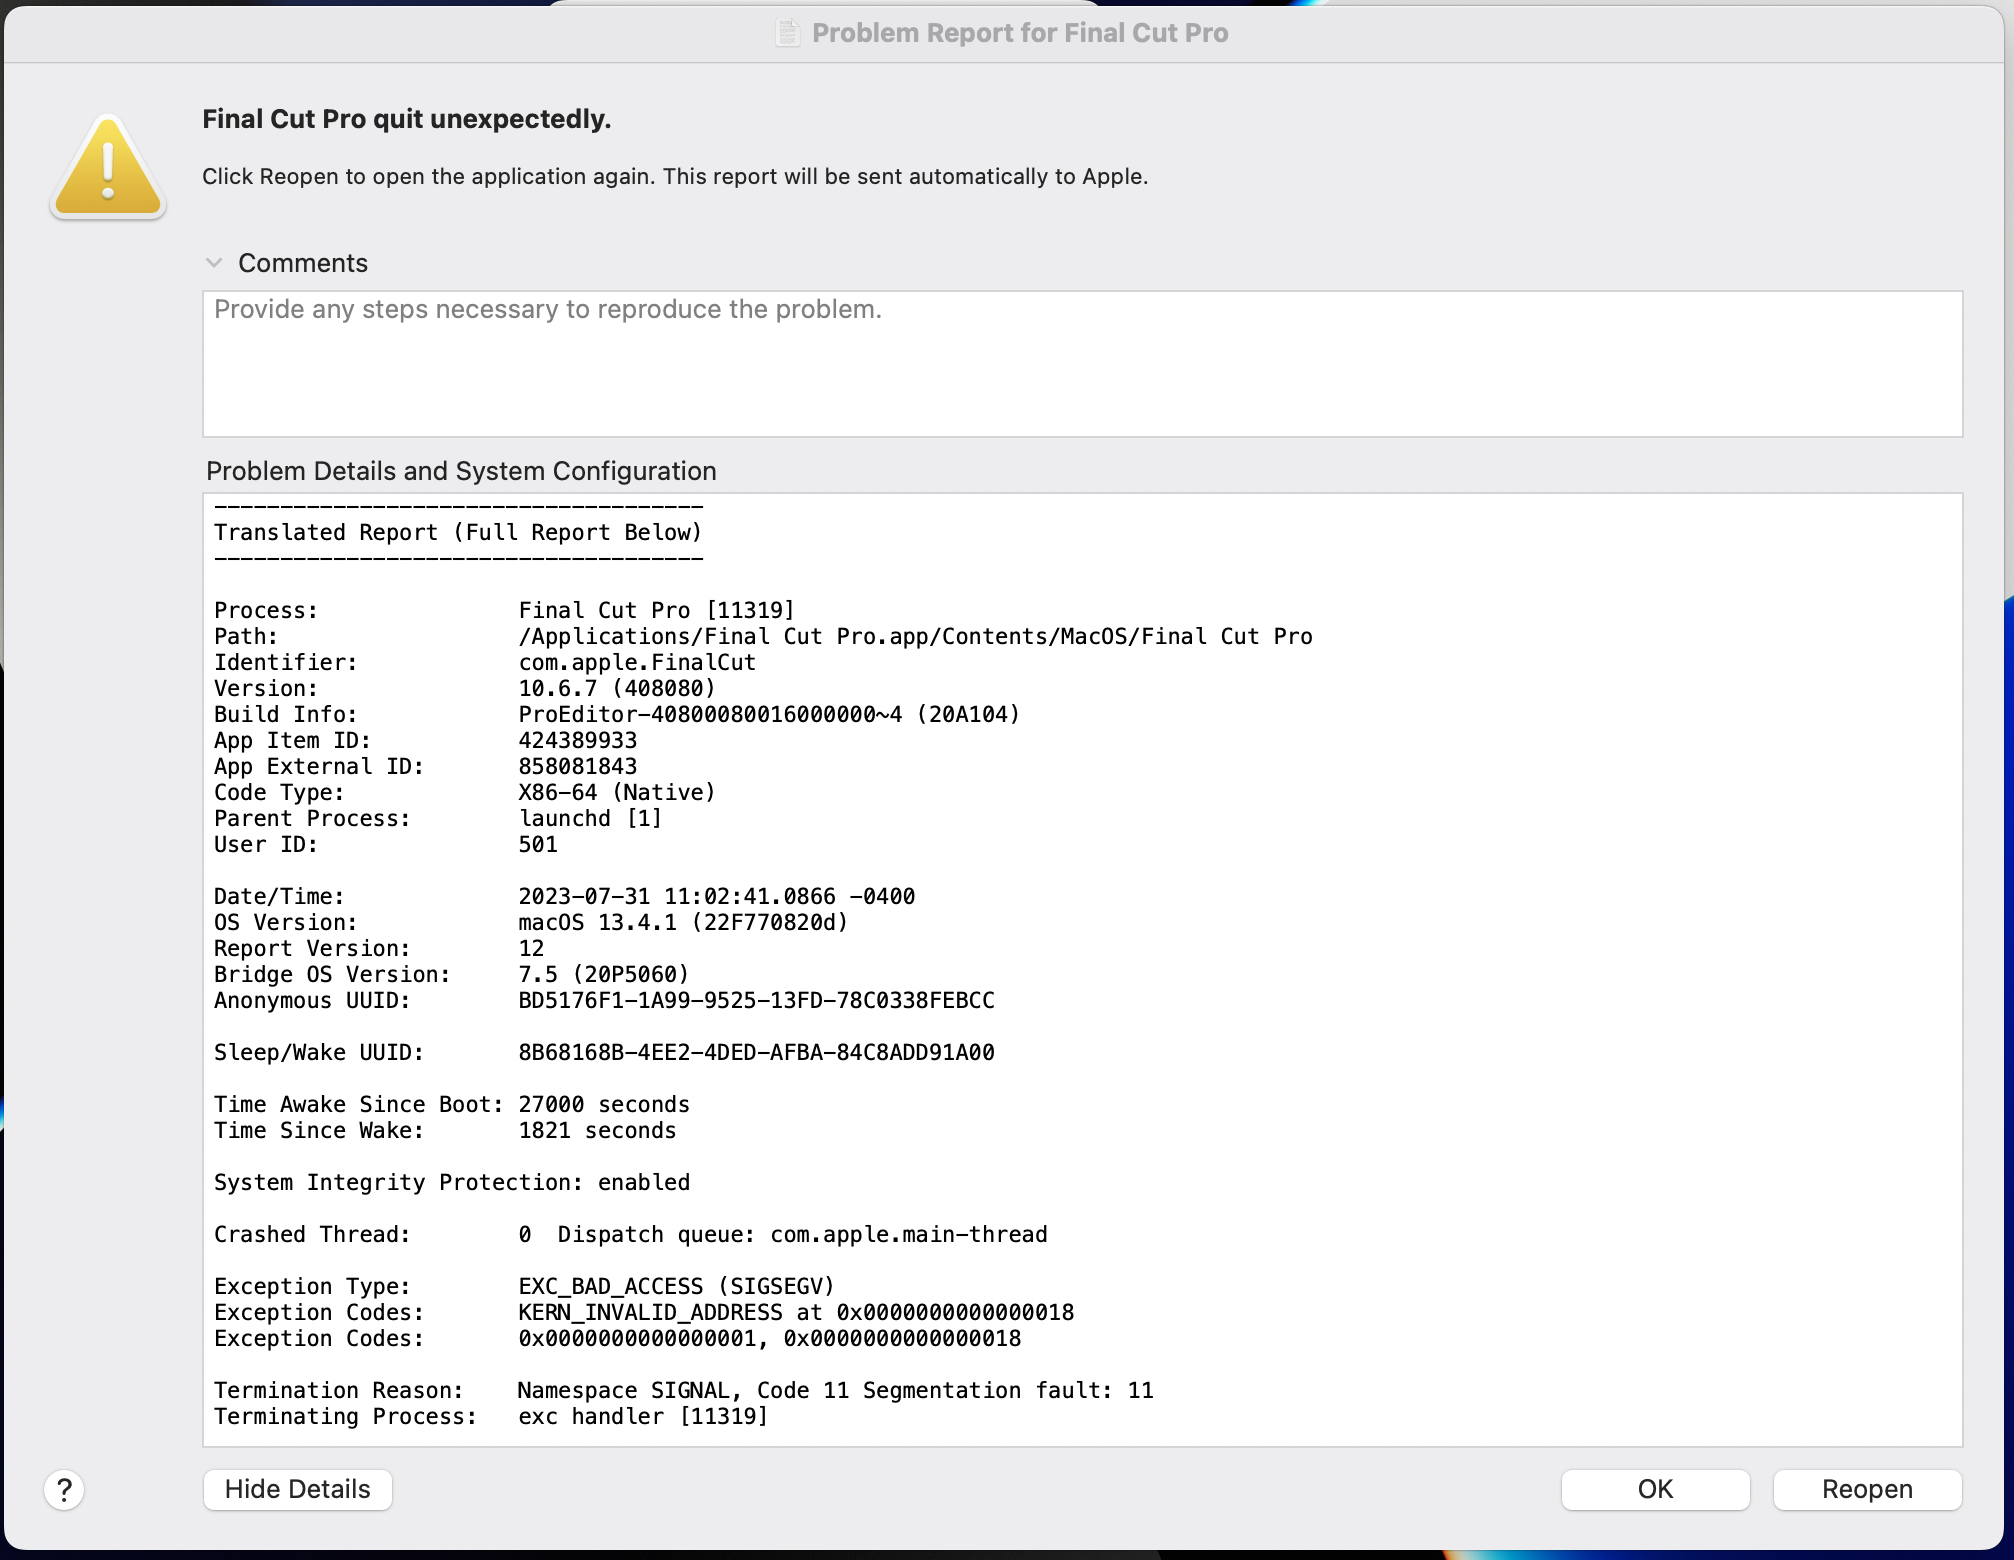Click the document icon in the title bar
This screenshot has width=2014, height=1560.
788,31
